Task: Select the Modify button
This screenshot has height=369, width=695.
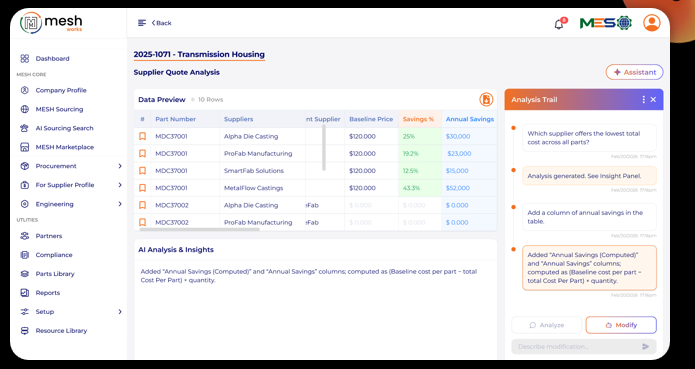Action: click(x=621, y=325)
